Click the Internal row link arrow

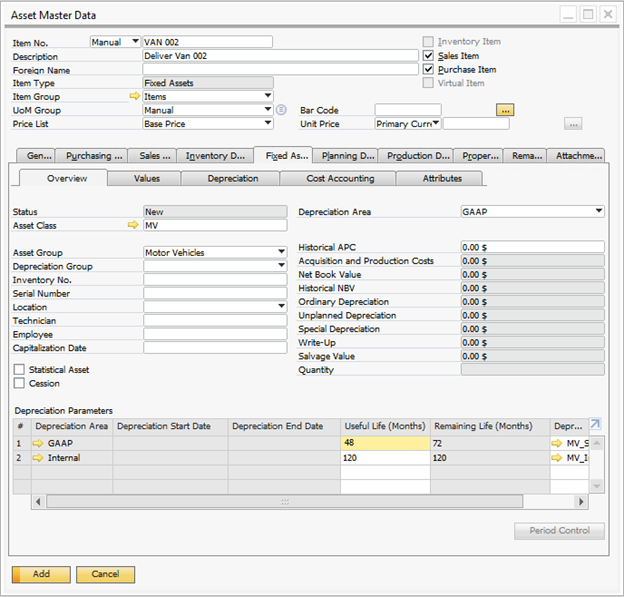coord(38,458)
